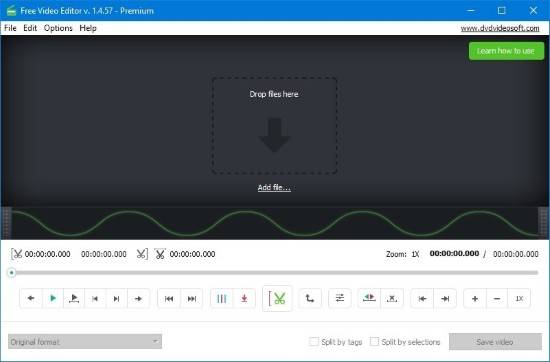Click the add tag triple-bar icon
Screen dimensions: 550x362
222,299
